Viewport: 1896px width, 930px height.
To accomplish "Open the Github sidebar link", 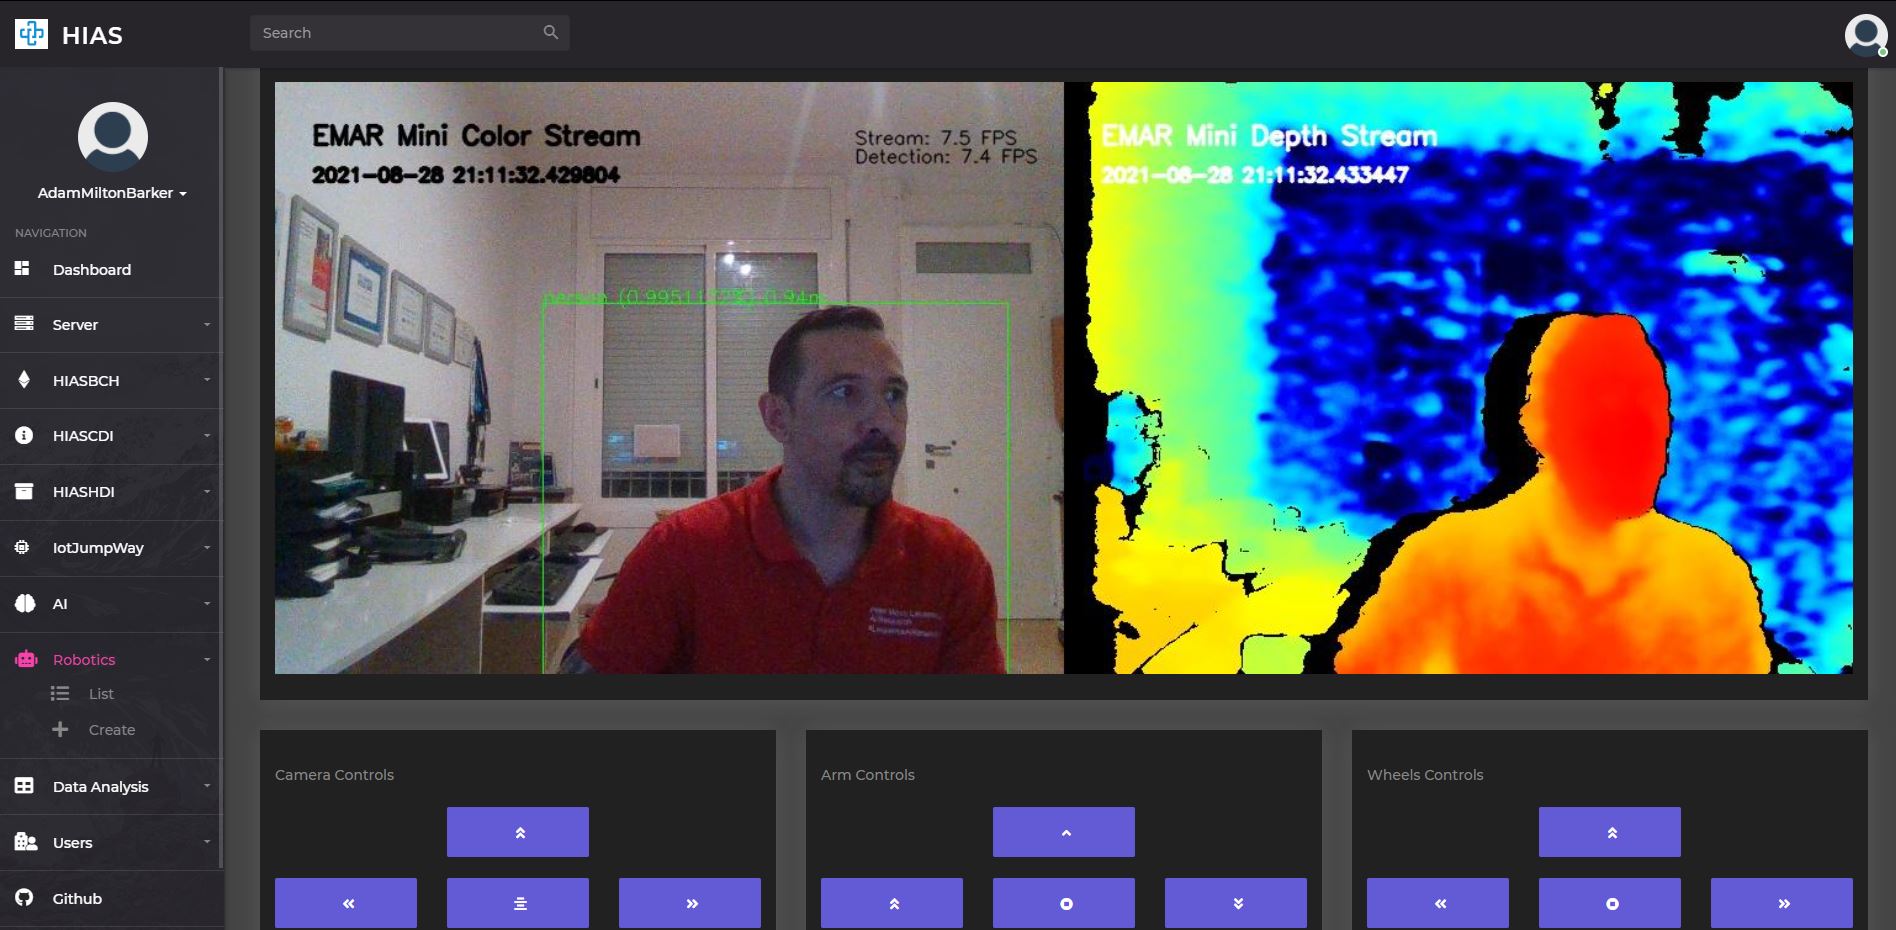I will click(110, 898).
